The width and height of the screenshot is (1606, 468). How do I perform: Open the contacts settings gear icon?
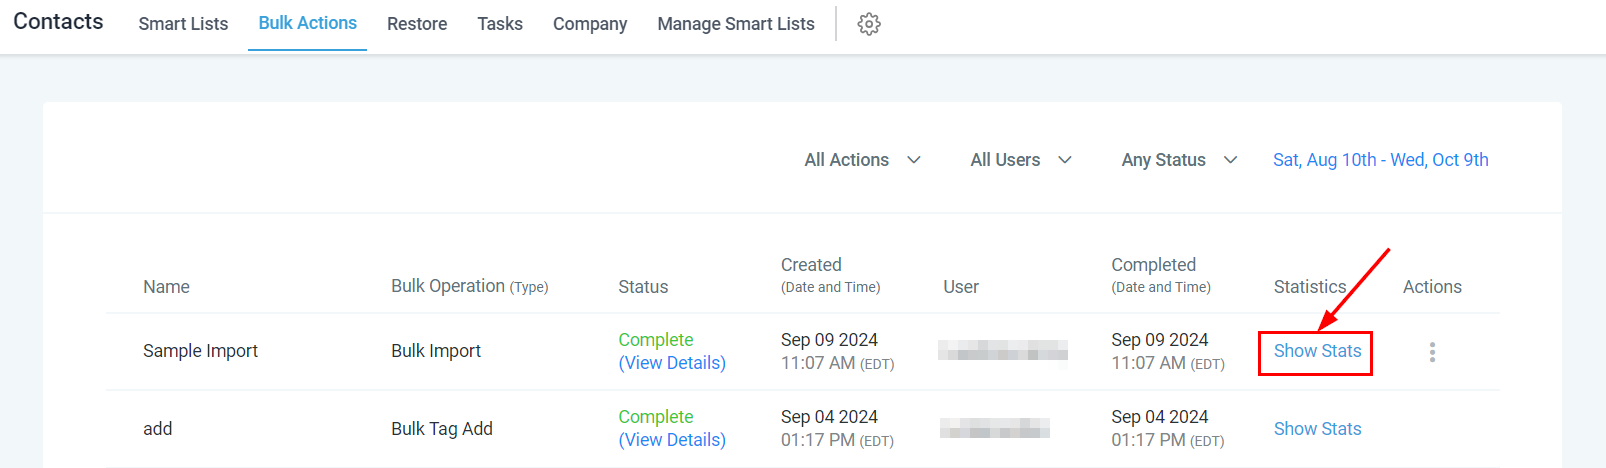pyautogui.click(x=869, y=24)
